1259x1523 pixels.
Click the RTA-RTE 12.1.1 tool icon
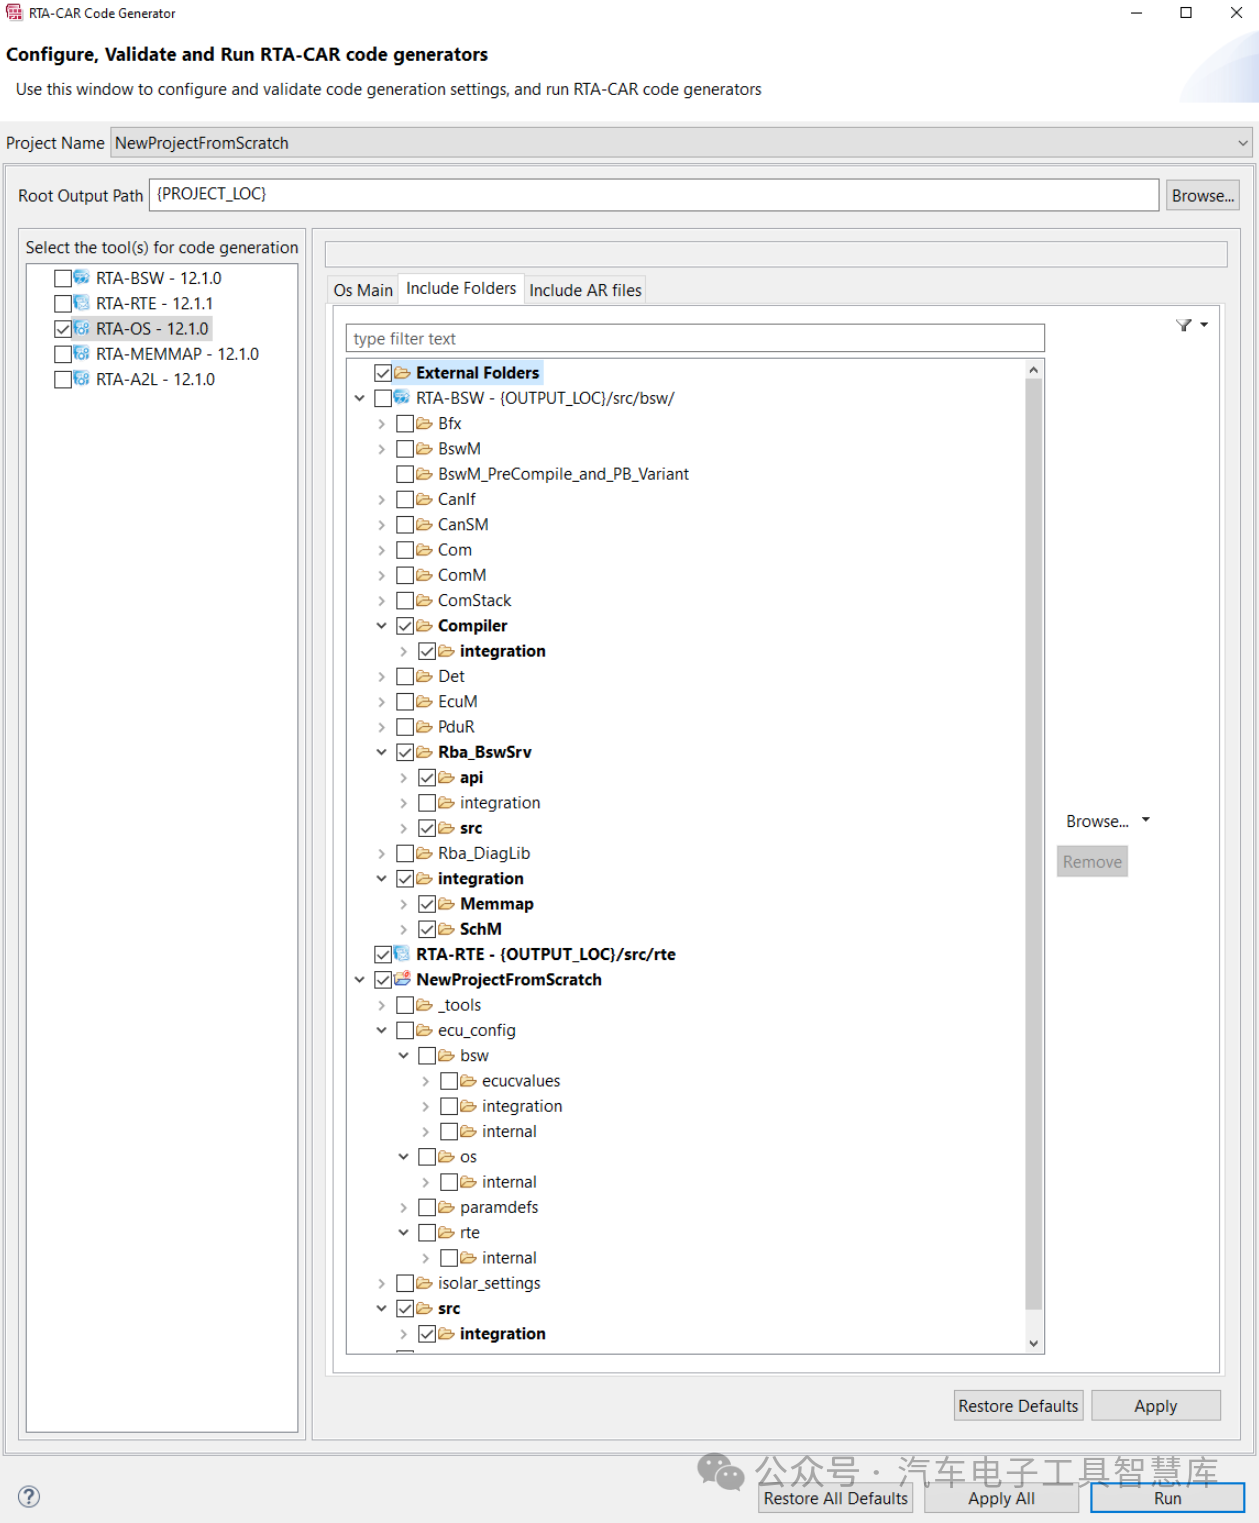(x=82, y=303)
